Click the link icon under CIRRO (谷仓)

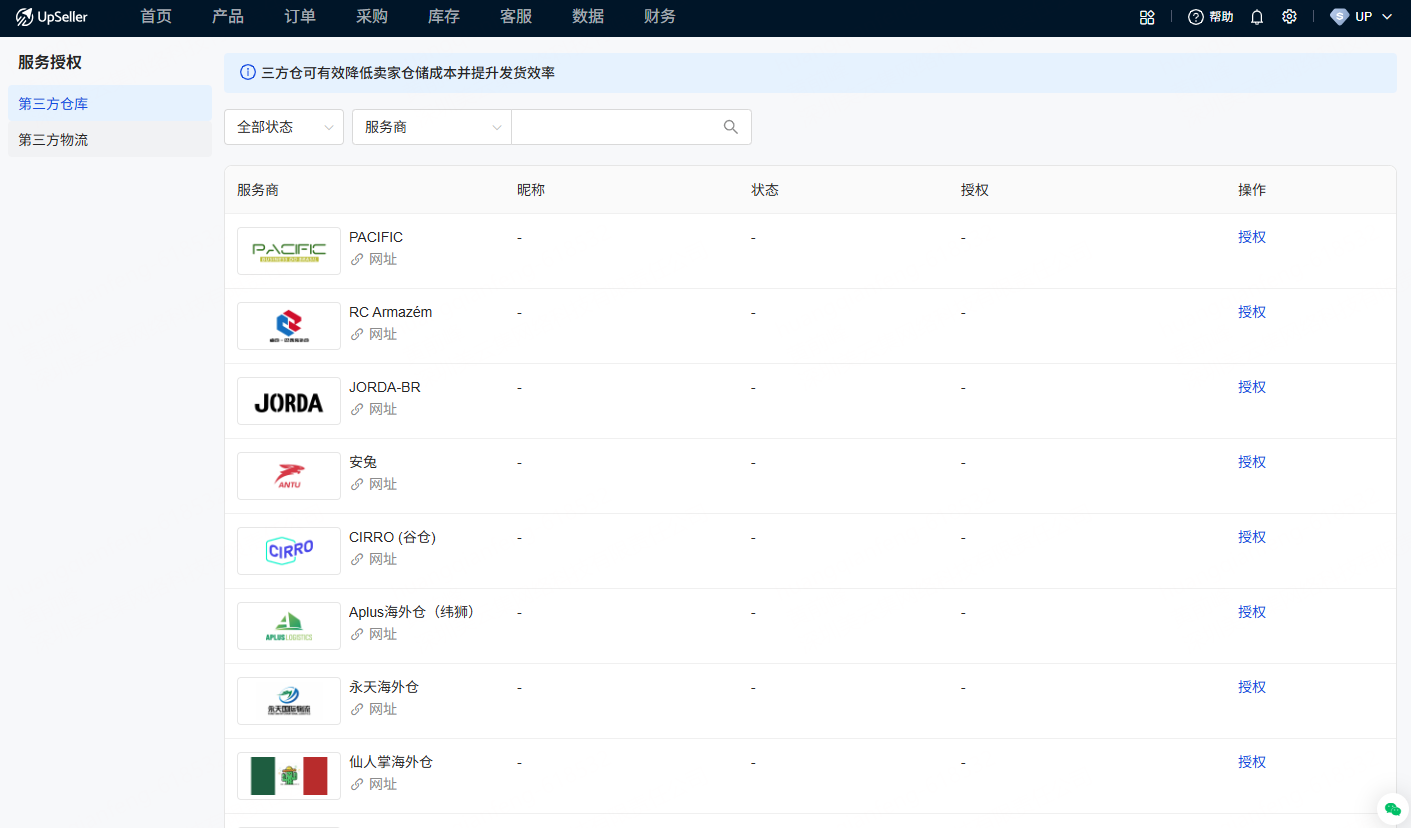(x=357, y=559)
